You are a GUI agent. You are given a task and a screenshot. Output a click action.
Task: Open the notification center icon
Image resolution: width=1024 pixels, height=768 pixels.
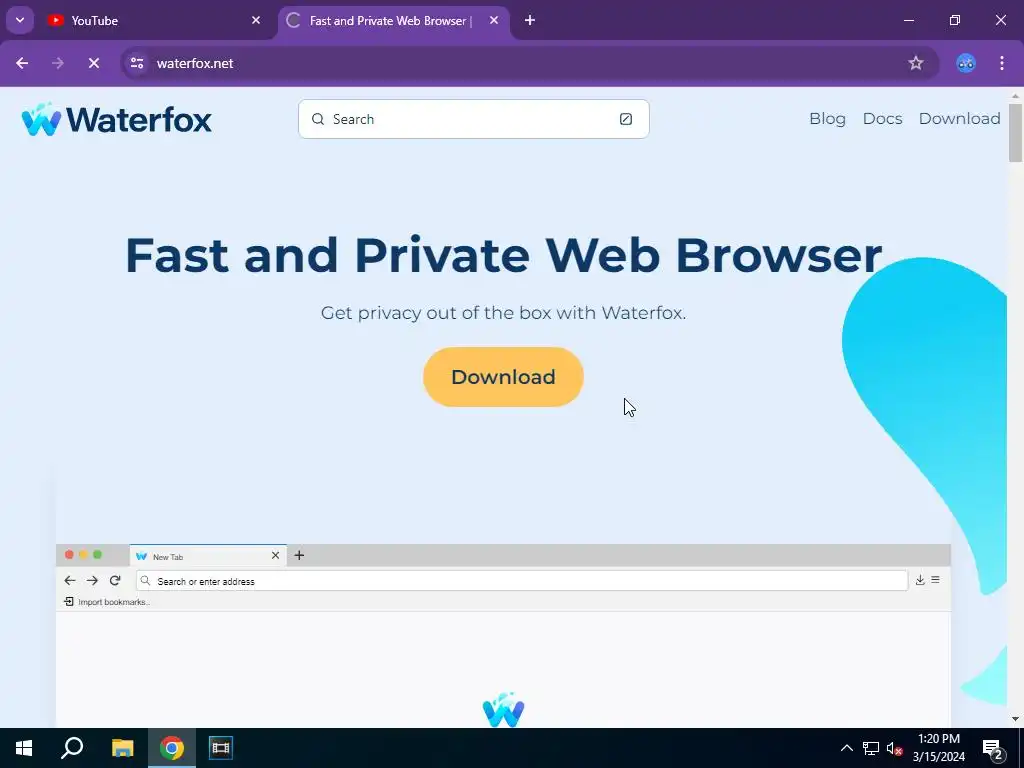click(x=993, y=748)
